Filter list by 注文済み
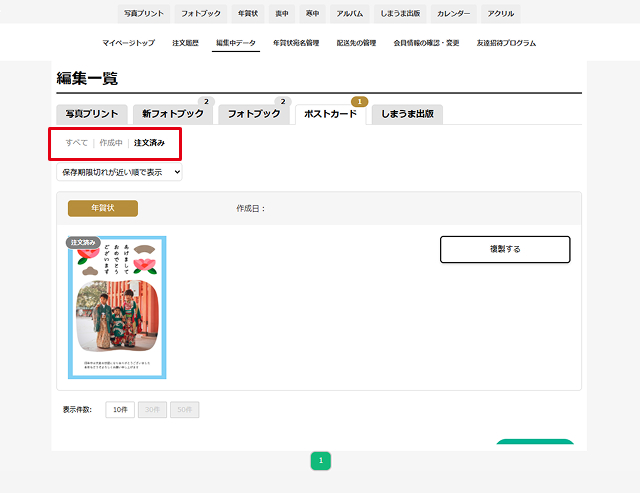The height and width of the screenshot is (493, 640). (149, 143)
